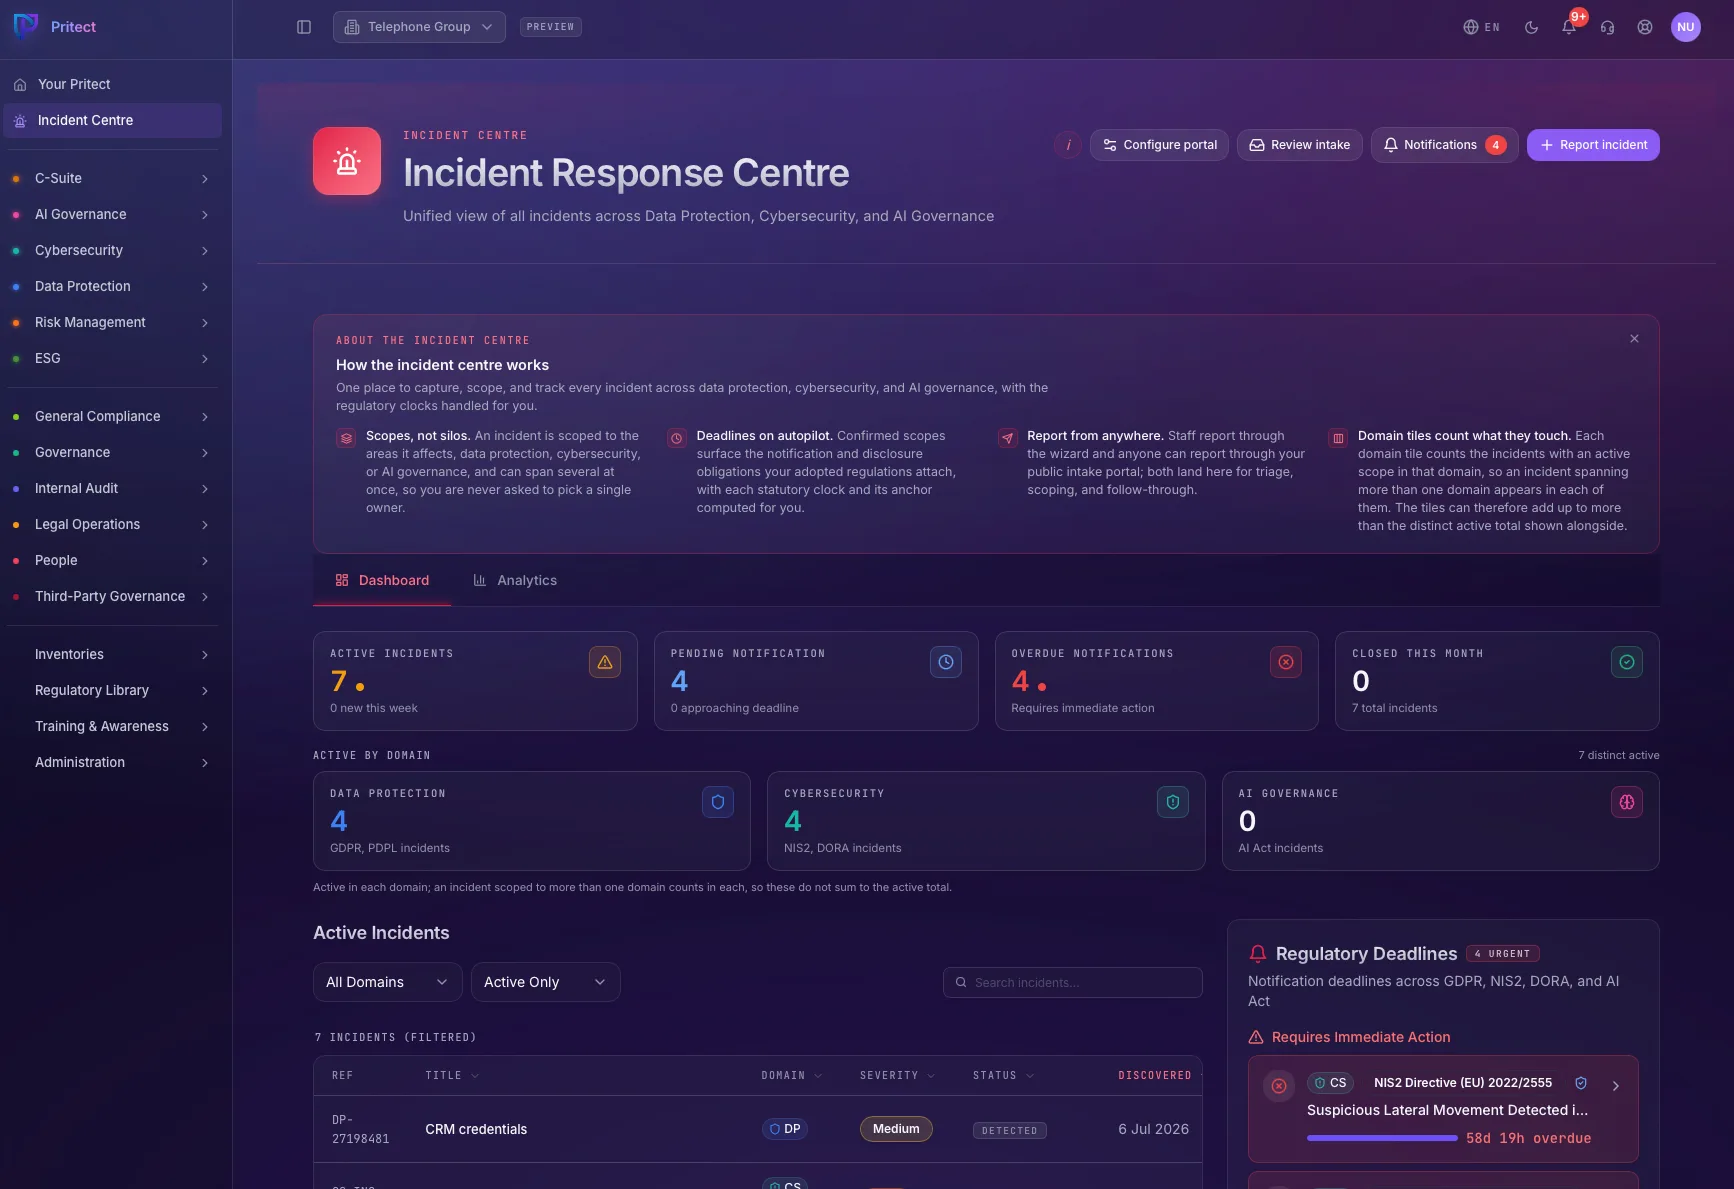1734x1189 pixels.
Task: Open Training & Awareness sidebar item
Action: pos(112,726)
